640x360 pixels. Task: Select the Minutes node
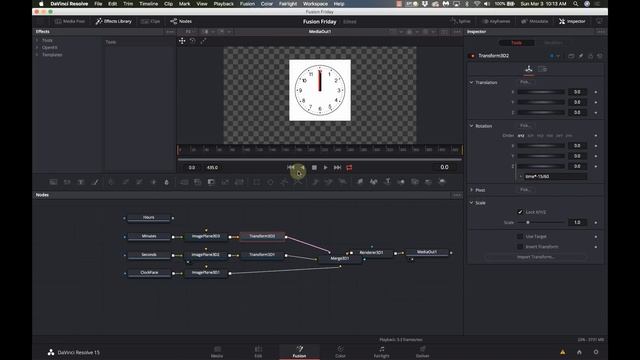tap(149, 236)
